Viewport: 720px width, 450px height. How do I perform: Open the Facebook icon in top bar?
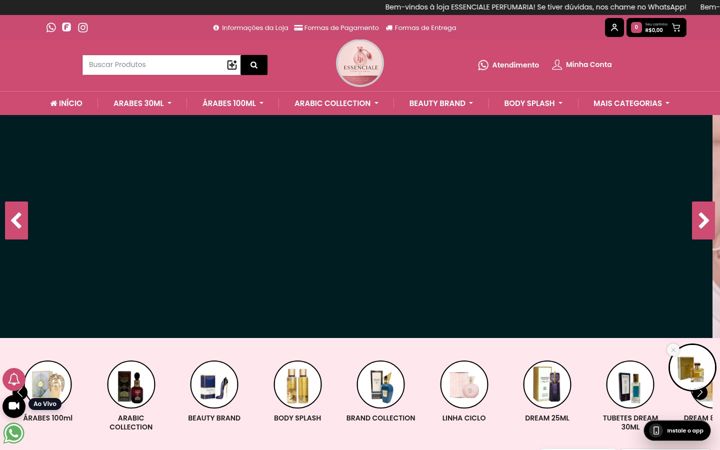point(67,27)
